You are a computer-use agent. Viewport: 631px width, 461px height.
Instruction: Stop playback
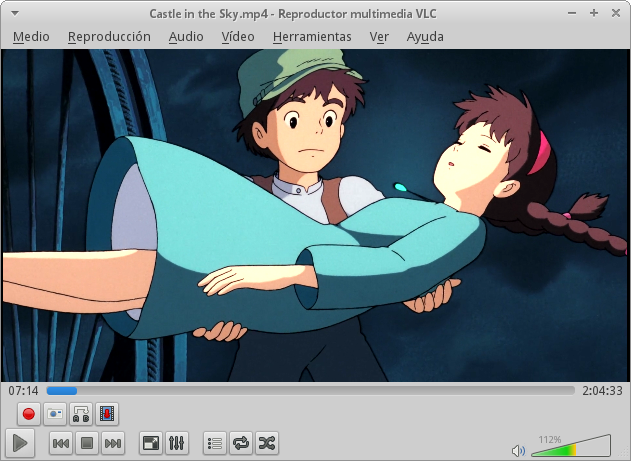tap(87, 443)
